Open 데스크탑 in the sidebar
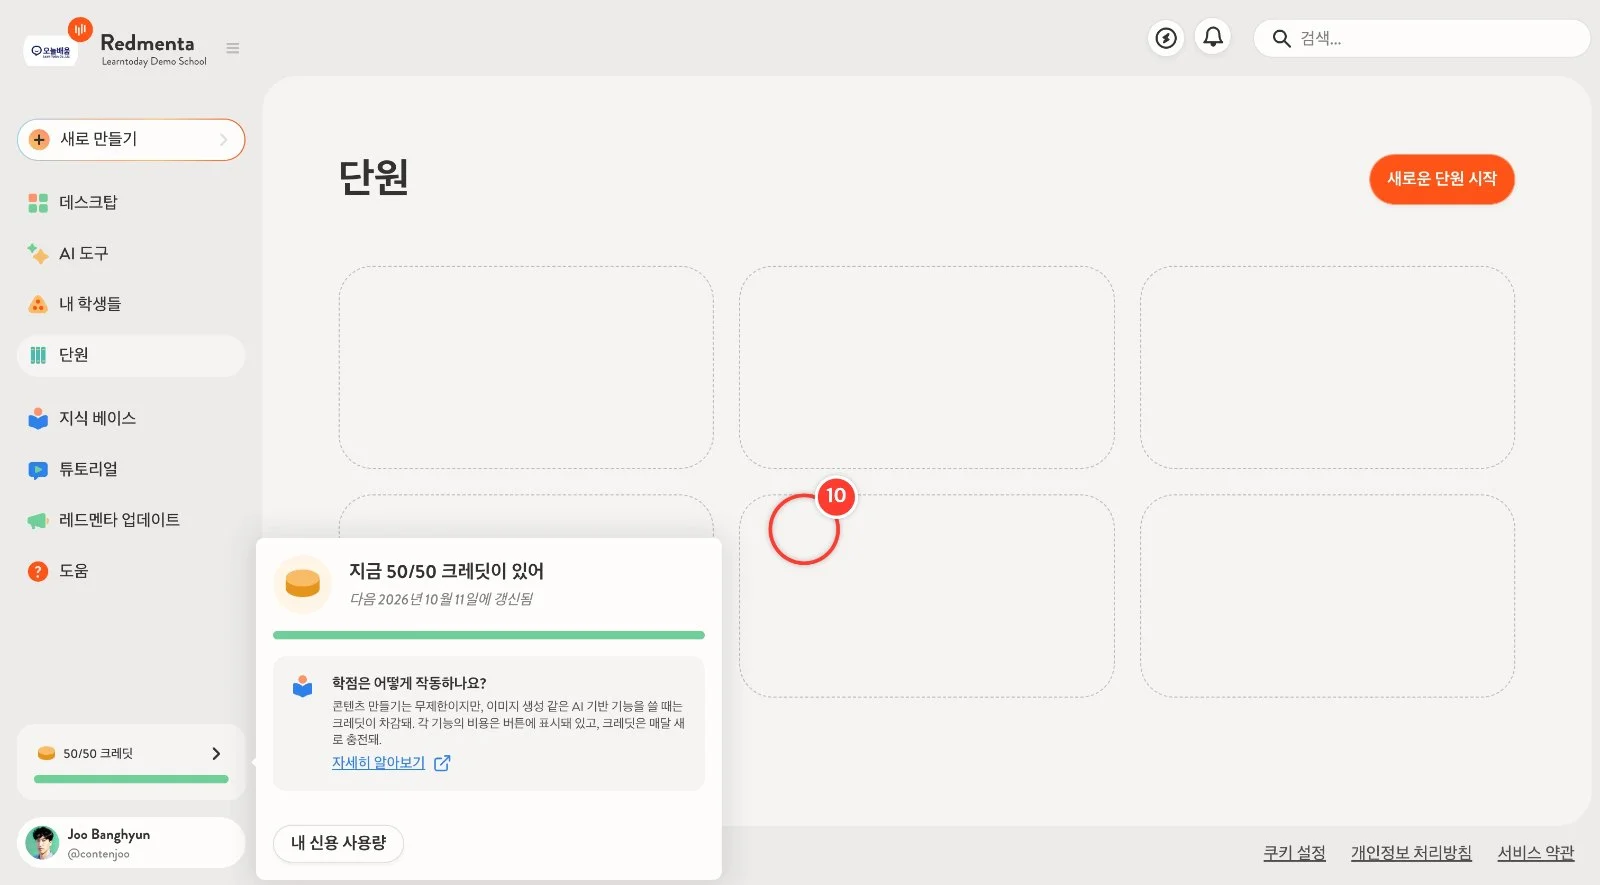The image size is (1600, 885). click(x=131, y=203)
